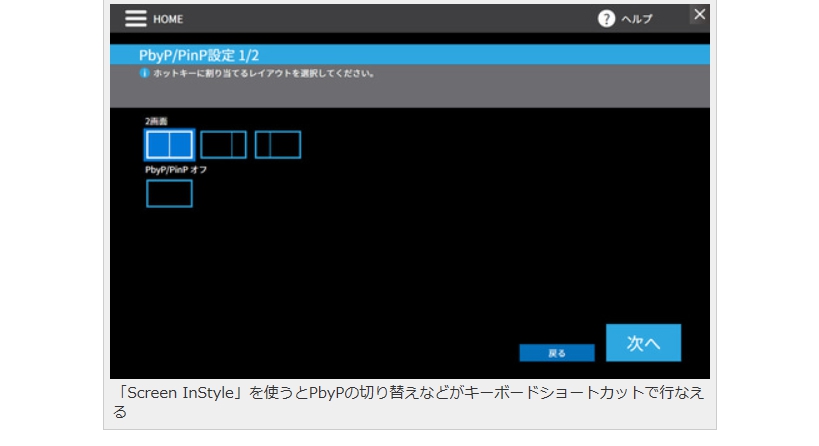Close the window with X button
This screenshot has width=819, height=446.
coord(699,14)
